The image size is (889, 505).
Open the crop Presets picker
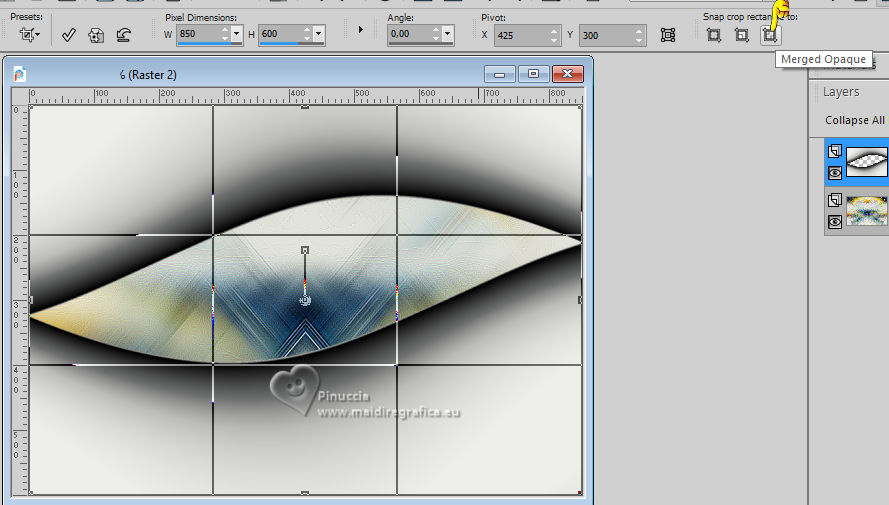coord(29,35)
